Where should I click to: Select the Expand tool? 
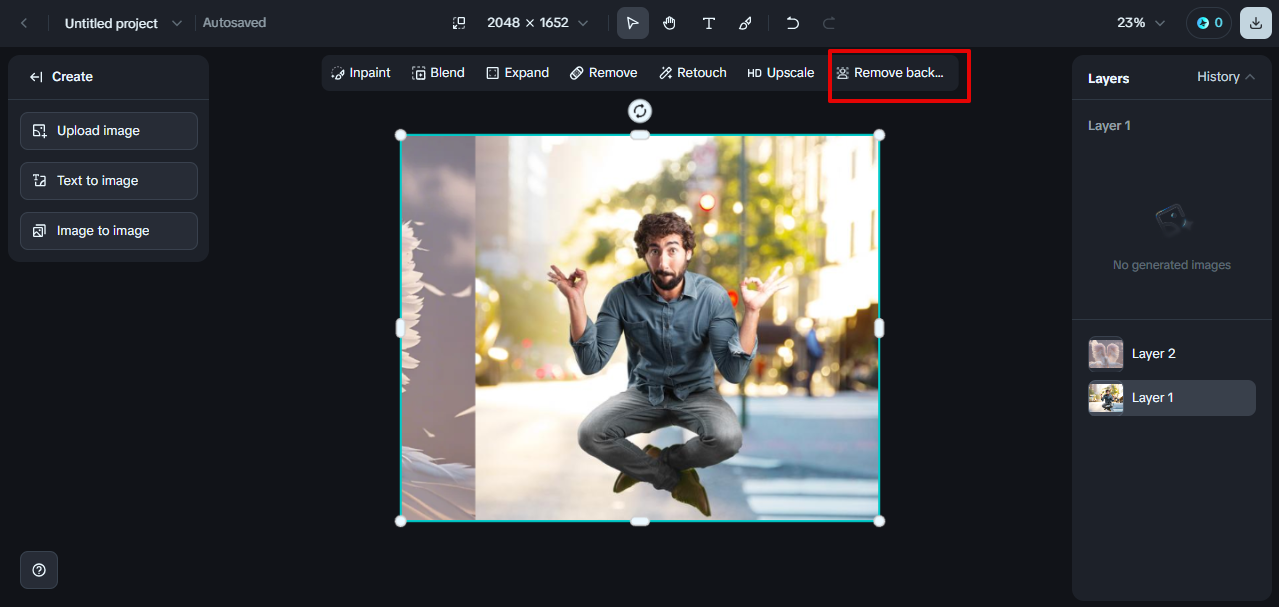click(x=517, y=73)
